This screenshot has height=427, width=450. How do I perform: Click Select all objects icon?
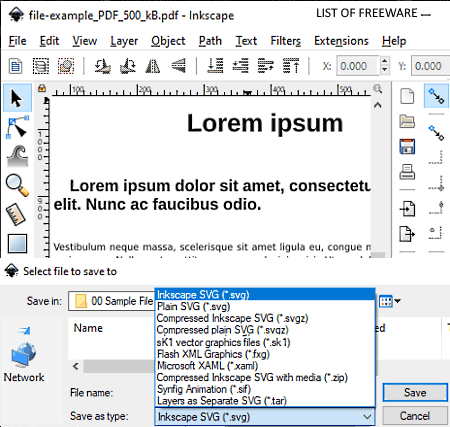(15, 66)
